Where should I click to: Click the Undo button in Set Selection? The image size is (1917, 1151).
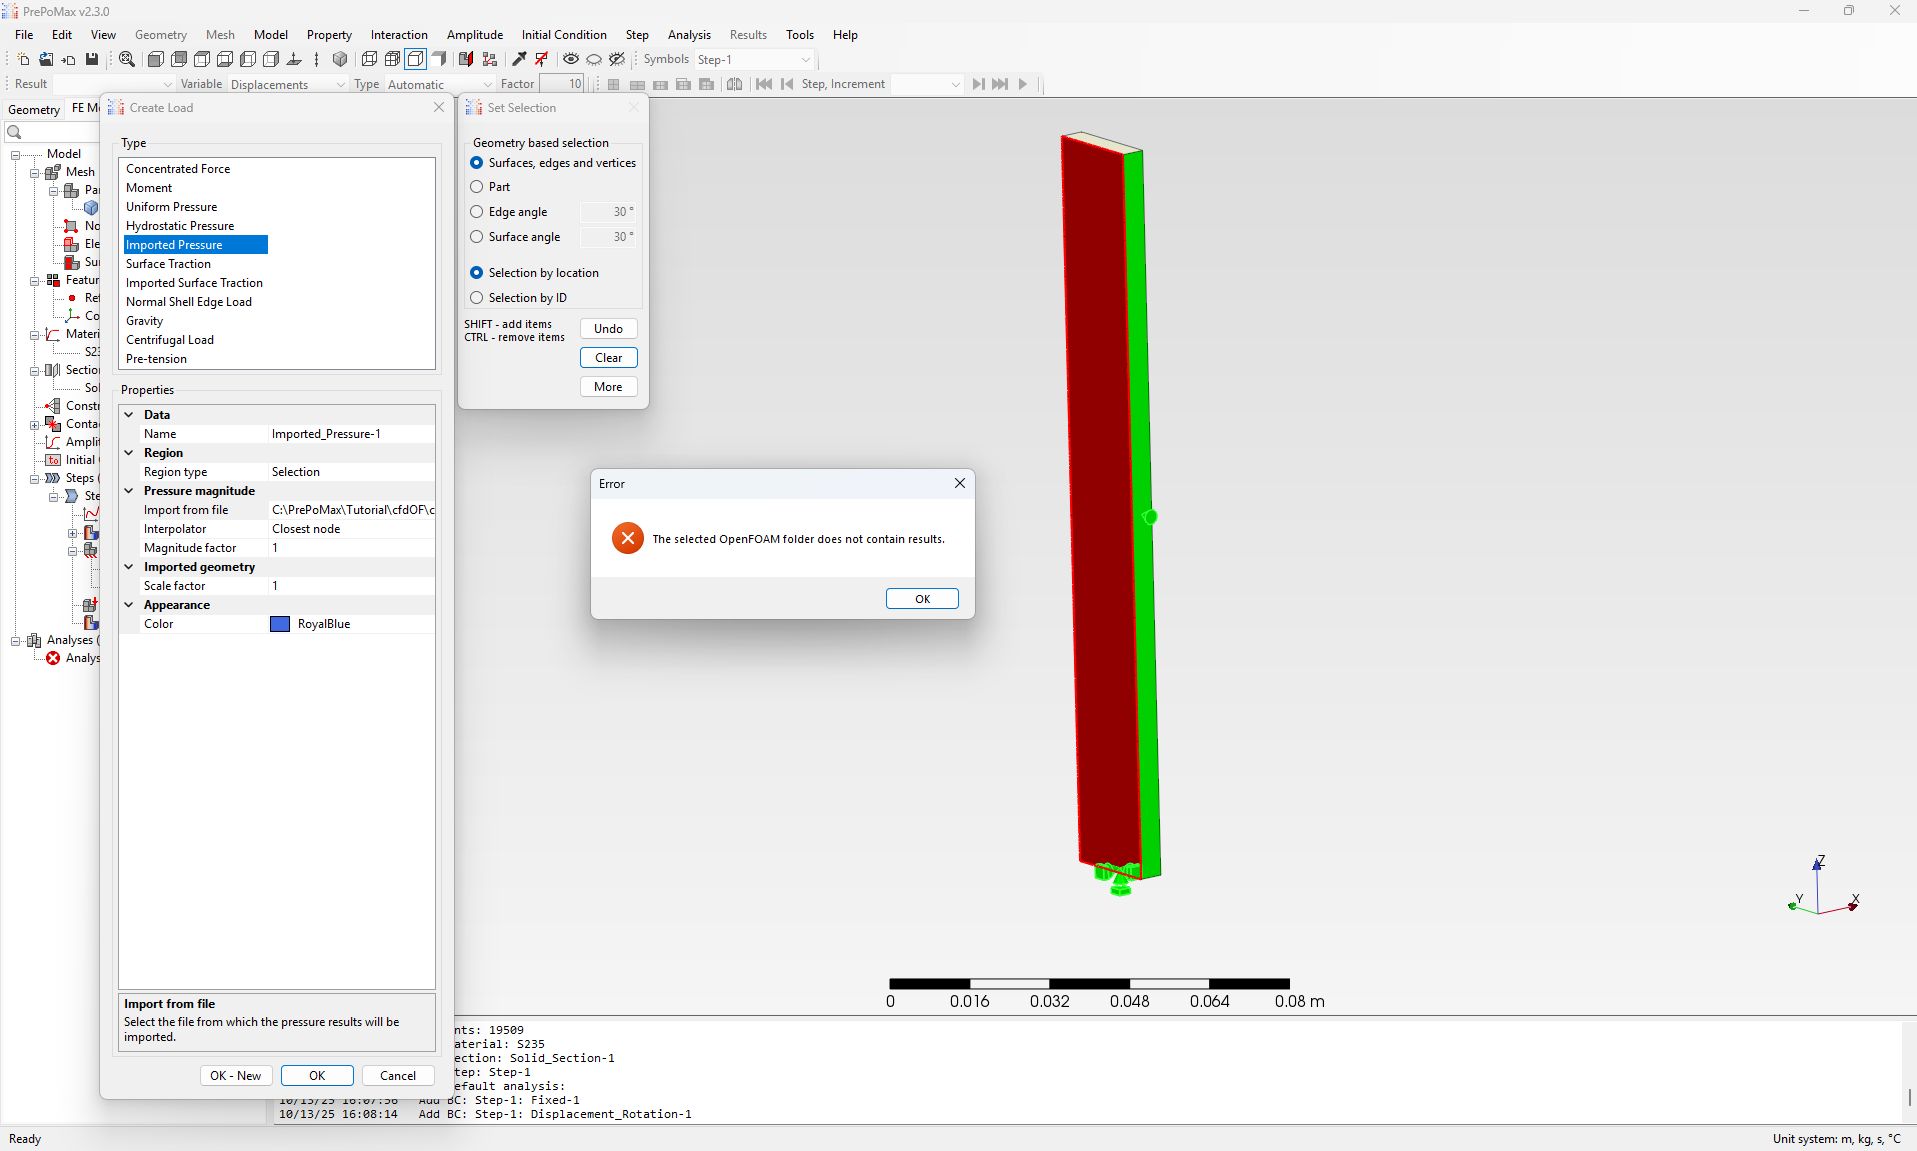(608, 329)
